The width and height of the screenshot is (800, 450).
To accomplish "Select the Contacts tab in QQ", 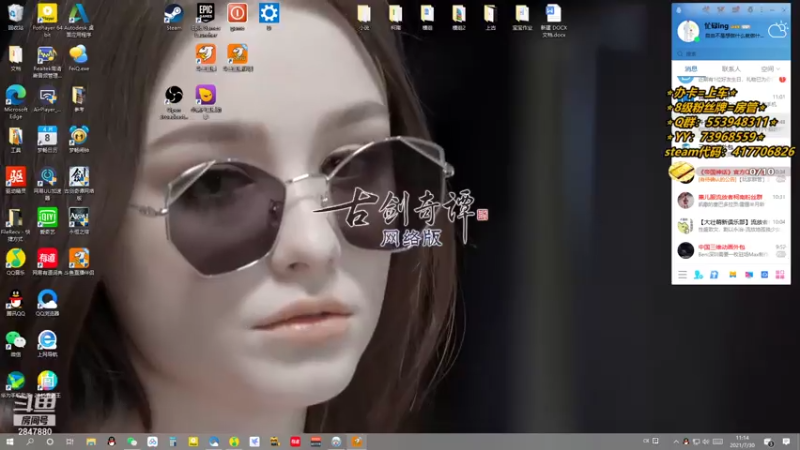I will coord(731,68).
